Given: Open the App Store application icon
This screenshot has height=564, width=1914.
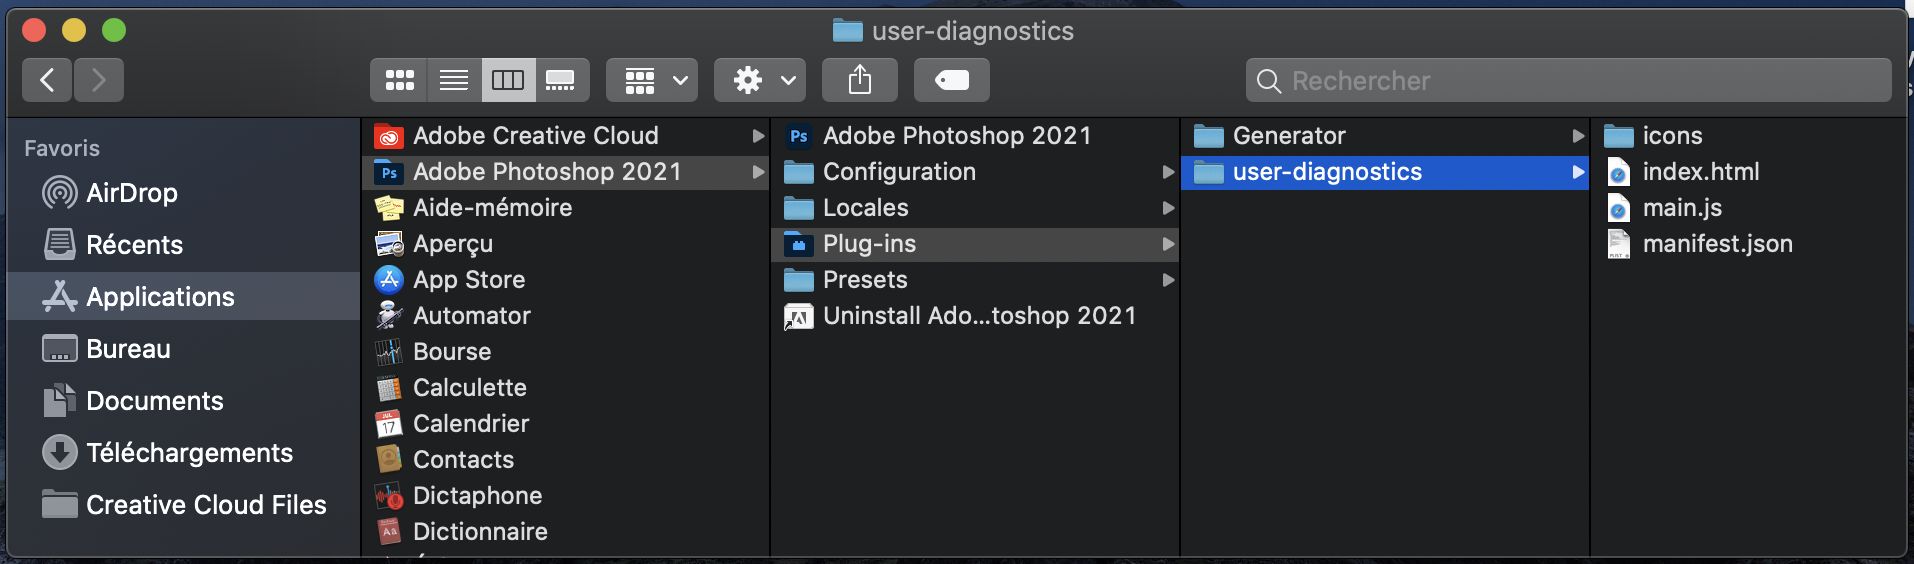Looking at the screenshot, I should [x=389, y=280].
